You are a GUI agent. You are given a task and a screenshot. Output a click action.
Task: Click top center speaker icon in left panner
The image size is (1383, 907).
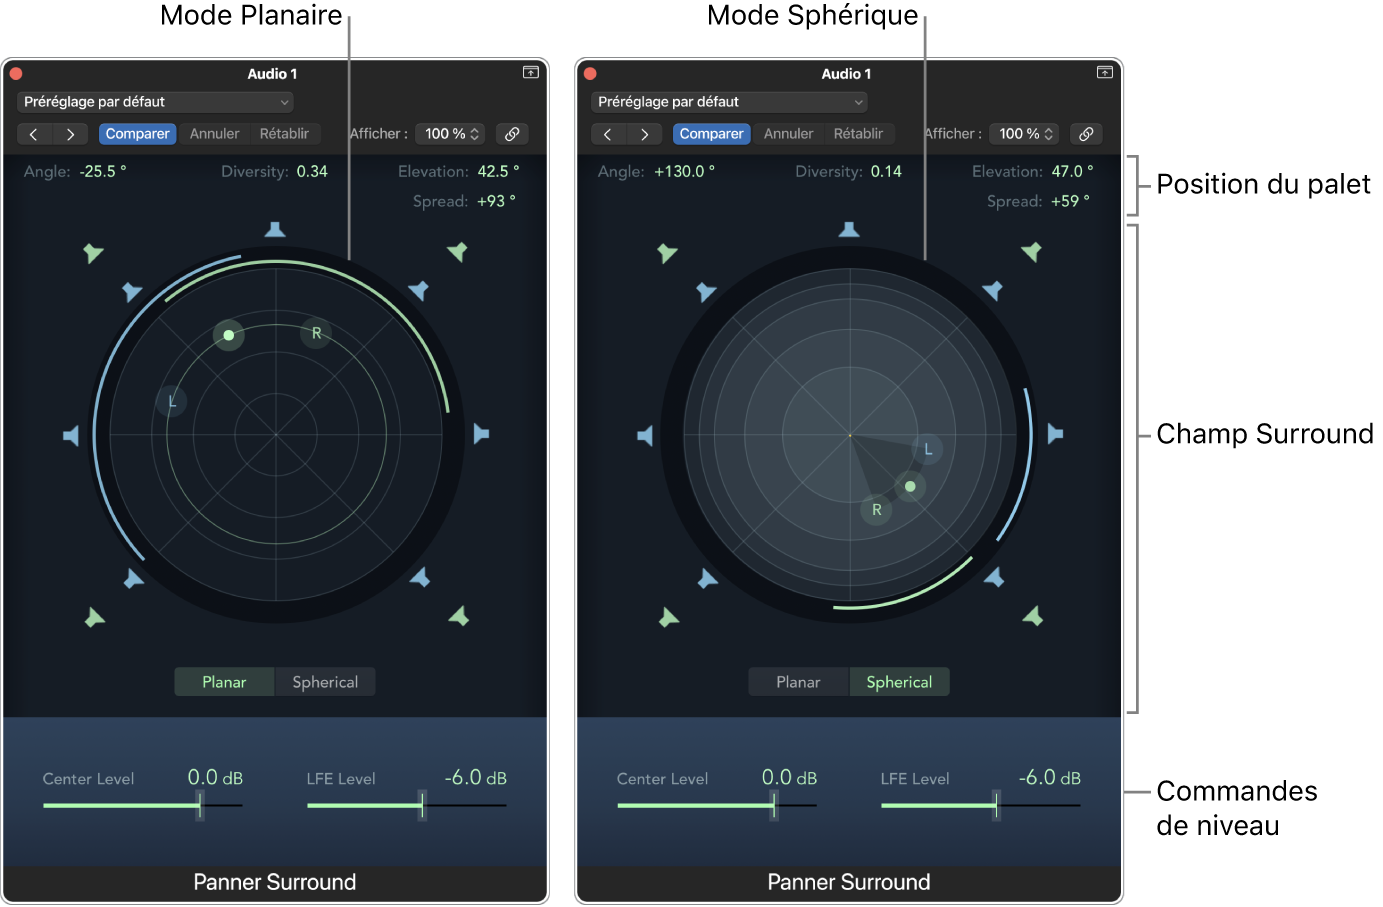(275, 230)
